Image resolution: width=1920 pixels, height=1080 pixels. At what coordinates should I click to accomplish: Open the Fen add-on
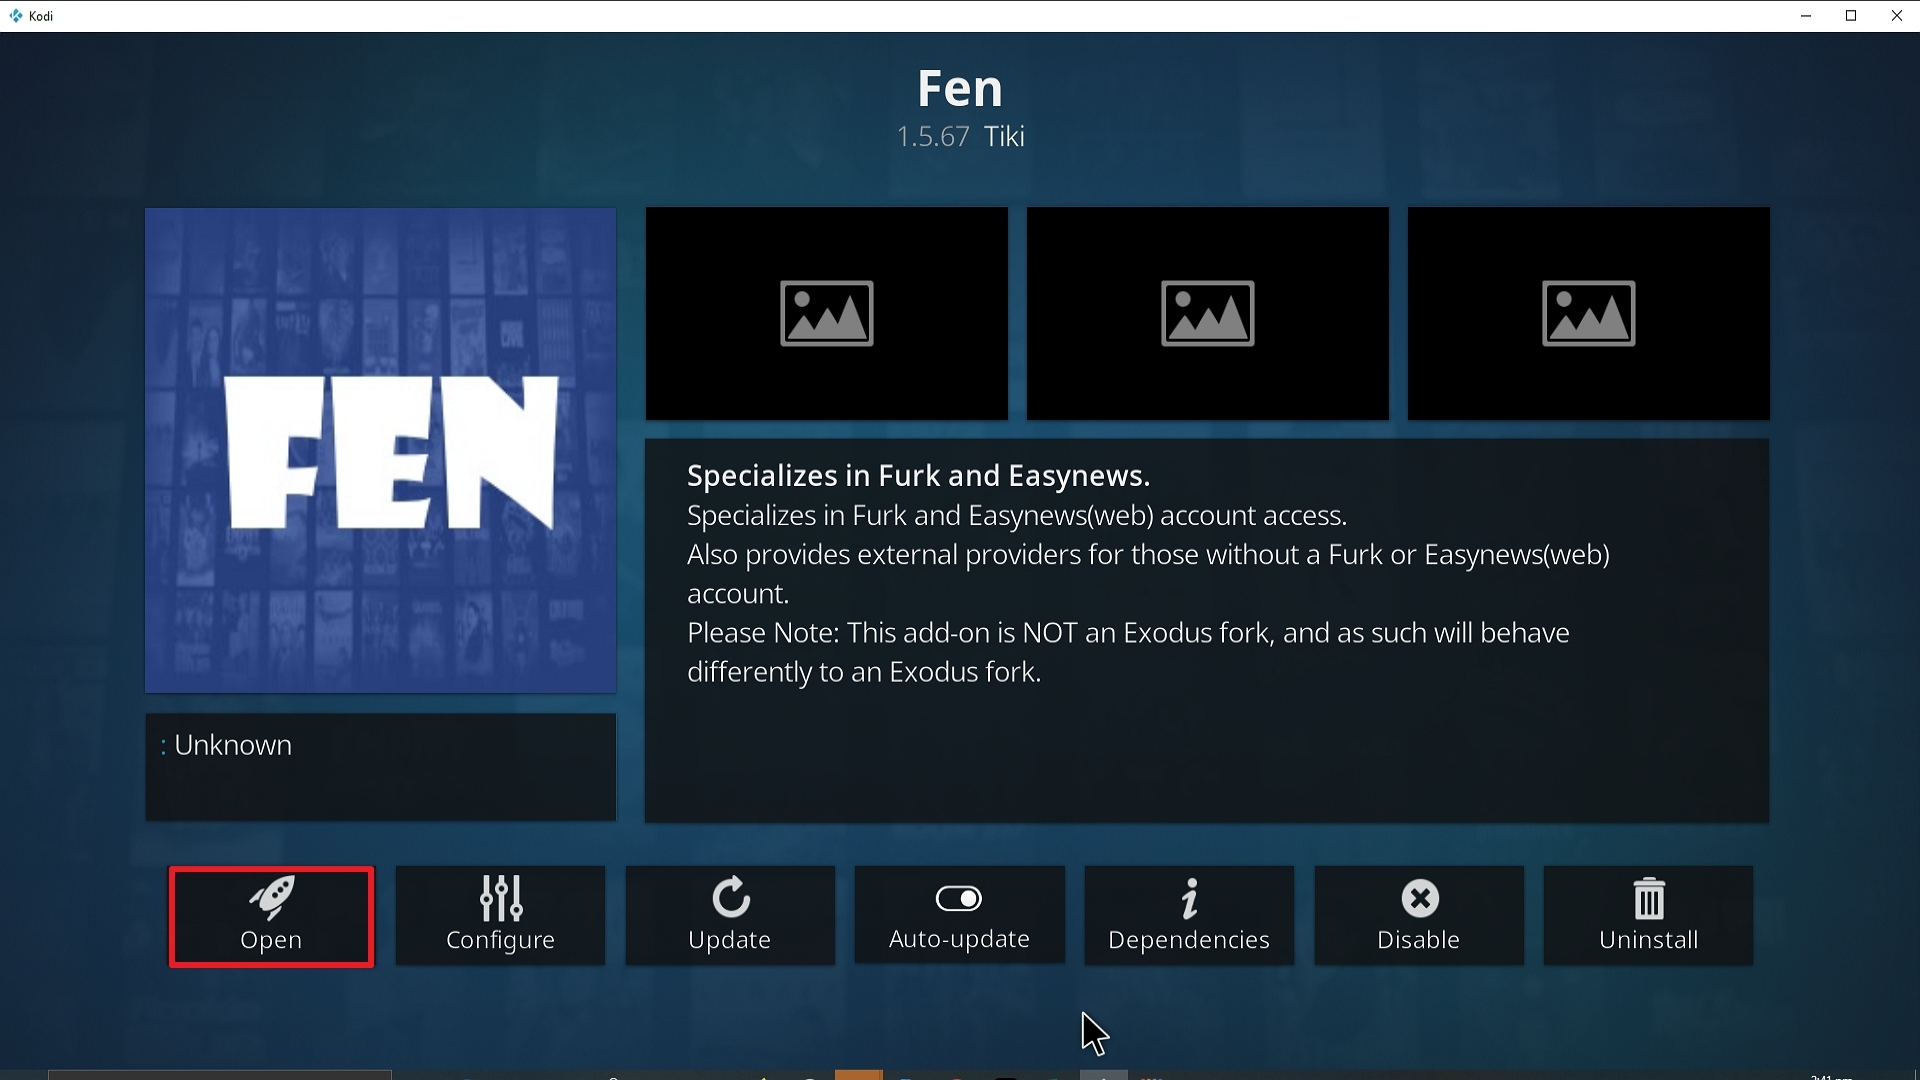(x=271, y=916)
